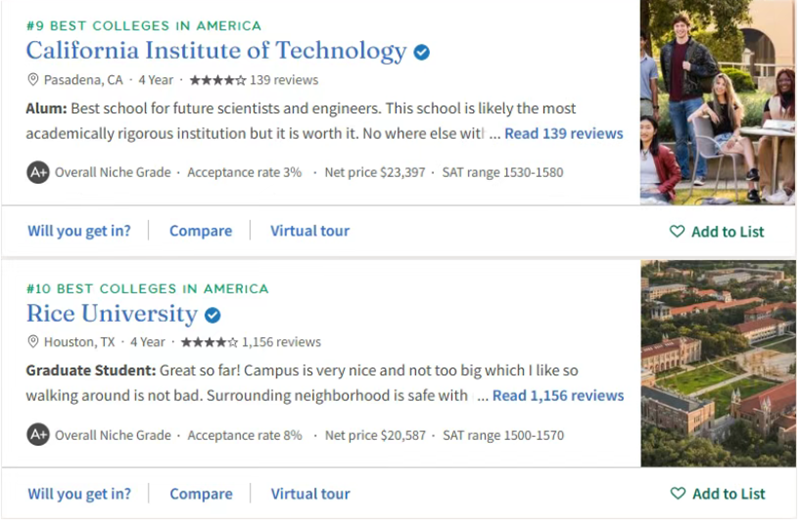This screenshot has width=800, height=523.
Task: Open the Rice University aerial campus photo
Action: tap(717, 364)
